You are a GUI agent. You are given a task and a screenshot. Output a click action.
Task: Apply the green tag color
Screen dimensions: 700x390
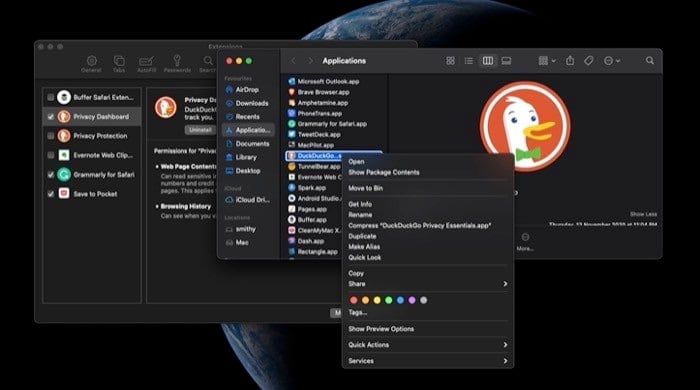(389, 300)
